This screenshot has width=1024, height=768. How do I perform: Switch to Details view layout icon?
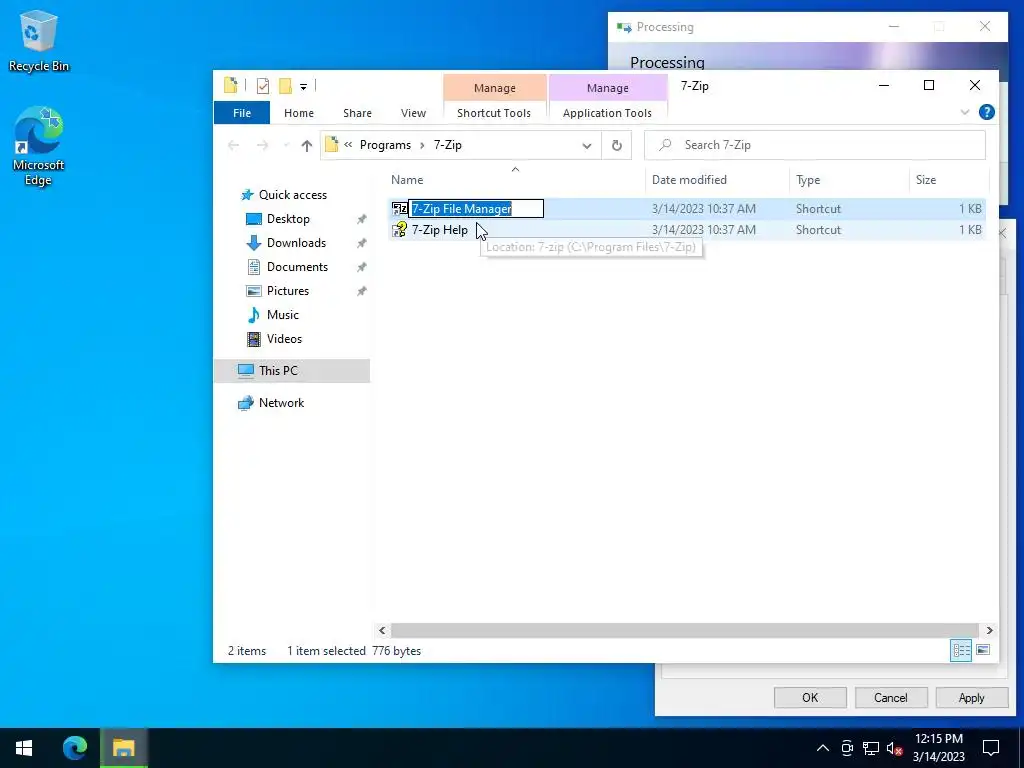tap(961, 650)
